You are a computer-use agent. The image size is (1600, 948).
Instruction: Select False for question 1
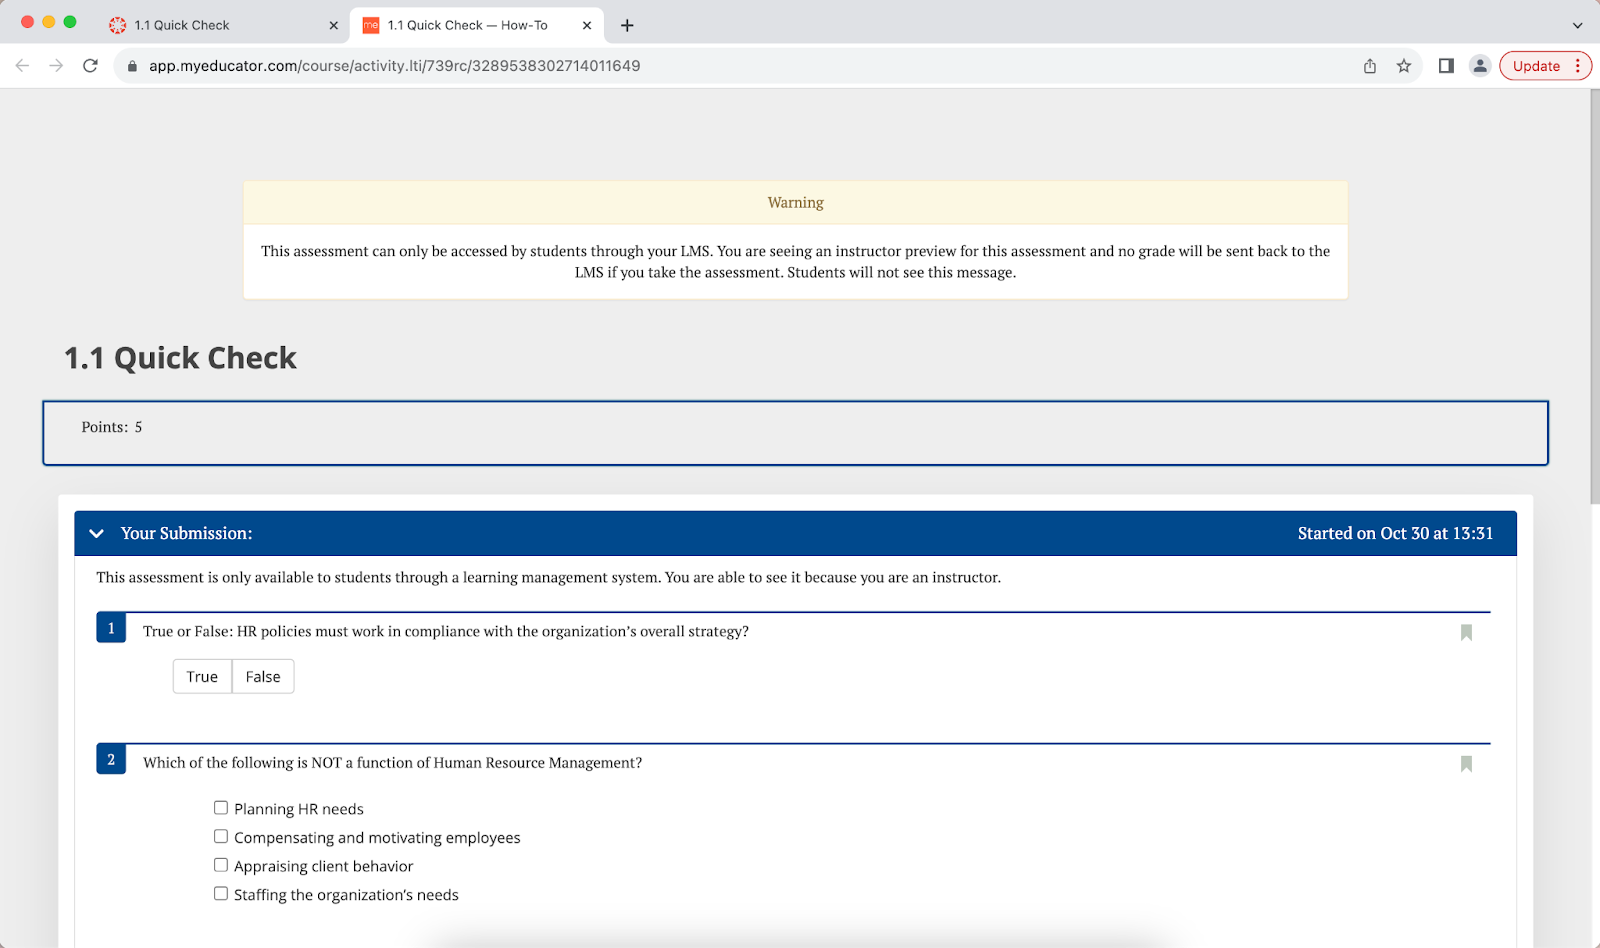(x=263, y=677)
